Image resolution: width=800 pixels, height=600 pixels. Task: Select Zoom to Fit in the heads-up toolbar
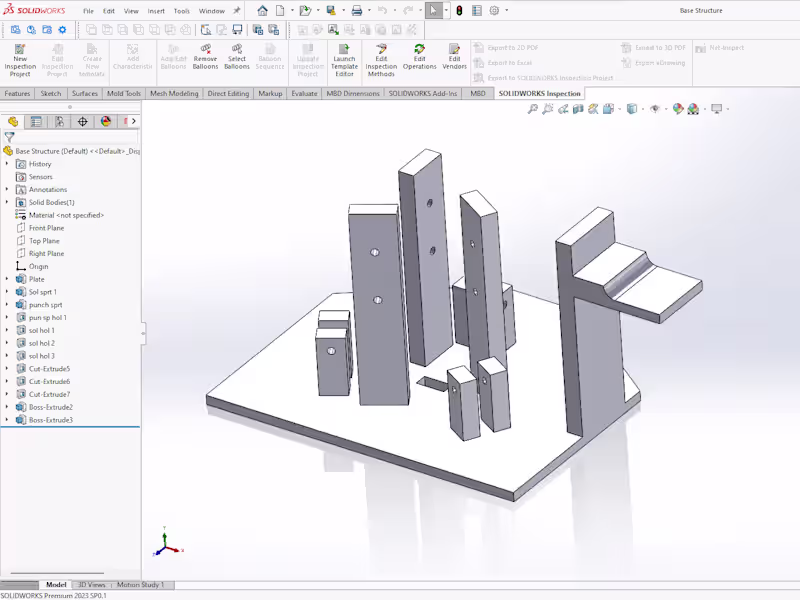[x=532, y=110]
